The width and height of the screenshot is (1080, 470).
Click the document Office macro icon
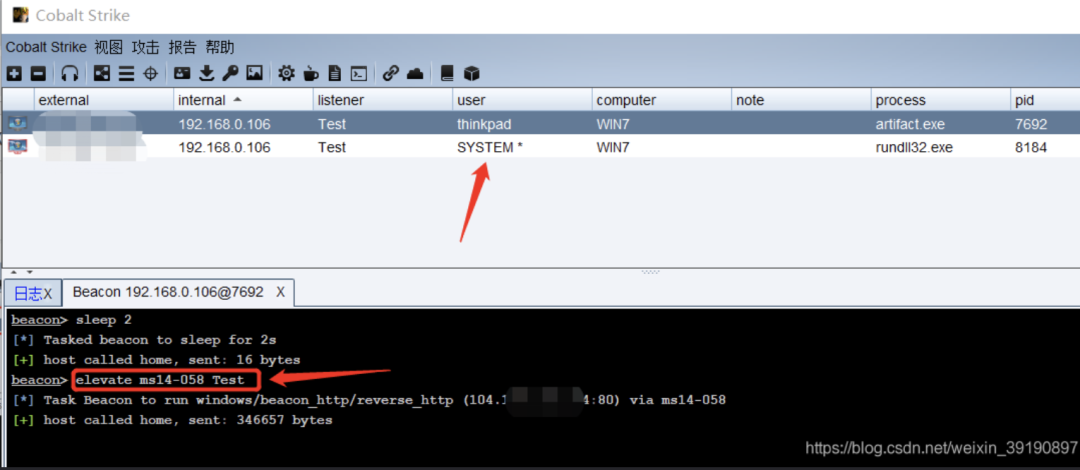click(335, 73)
